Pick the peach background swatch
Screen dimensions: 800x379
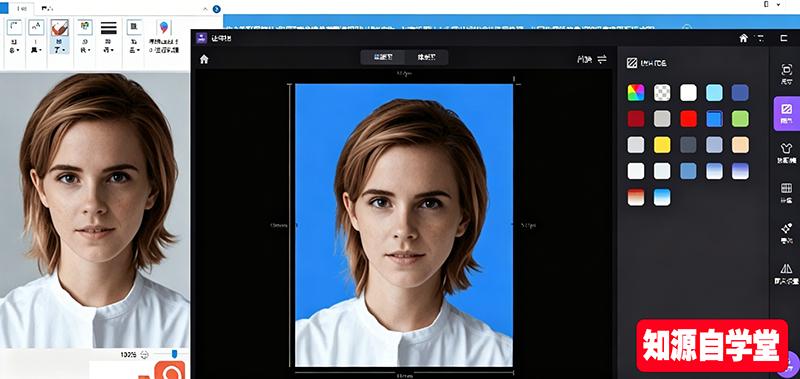tap(740, 145)
